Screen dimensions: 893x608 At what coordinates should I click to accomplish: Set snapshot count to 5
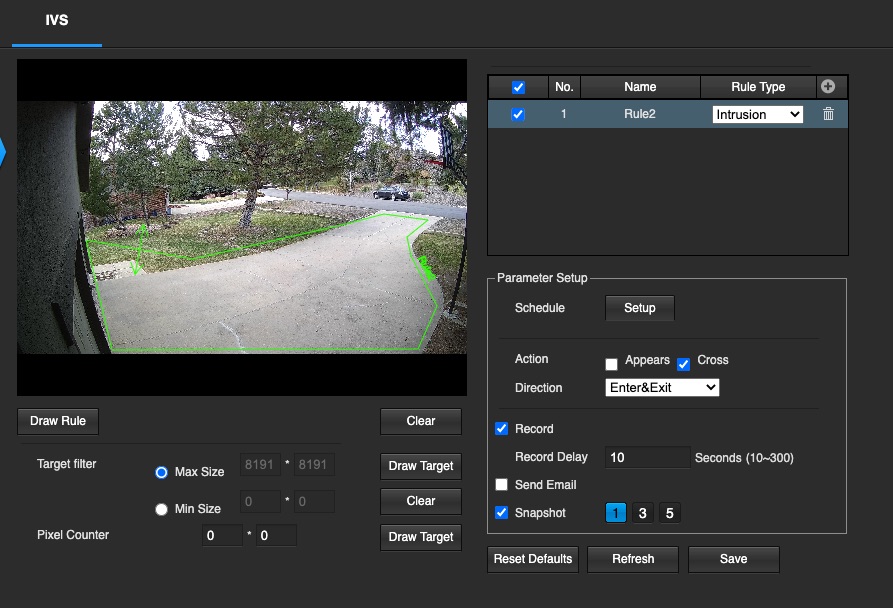[670, 513]
